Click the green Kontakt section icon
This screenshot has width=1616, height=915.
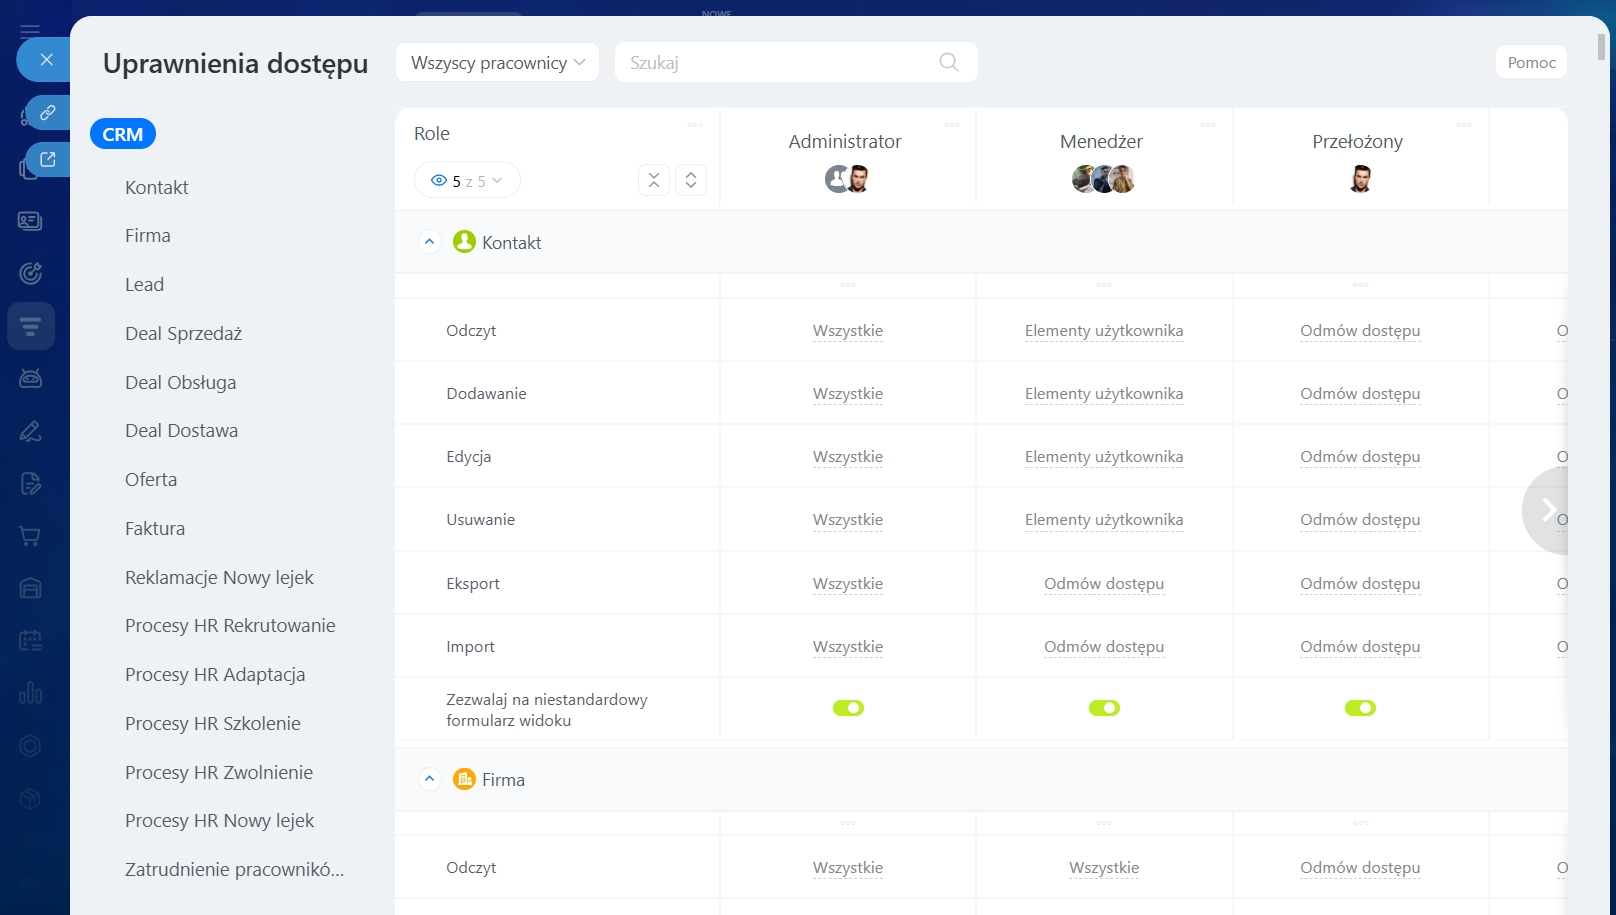click(464, 242)
